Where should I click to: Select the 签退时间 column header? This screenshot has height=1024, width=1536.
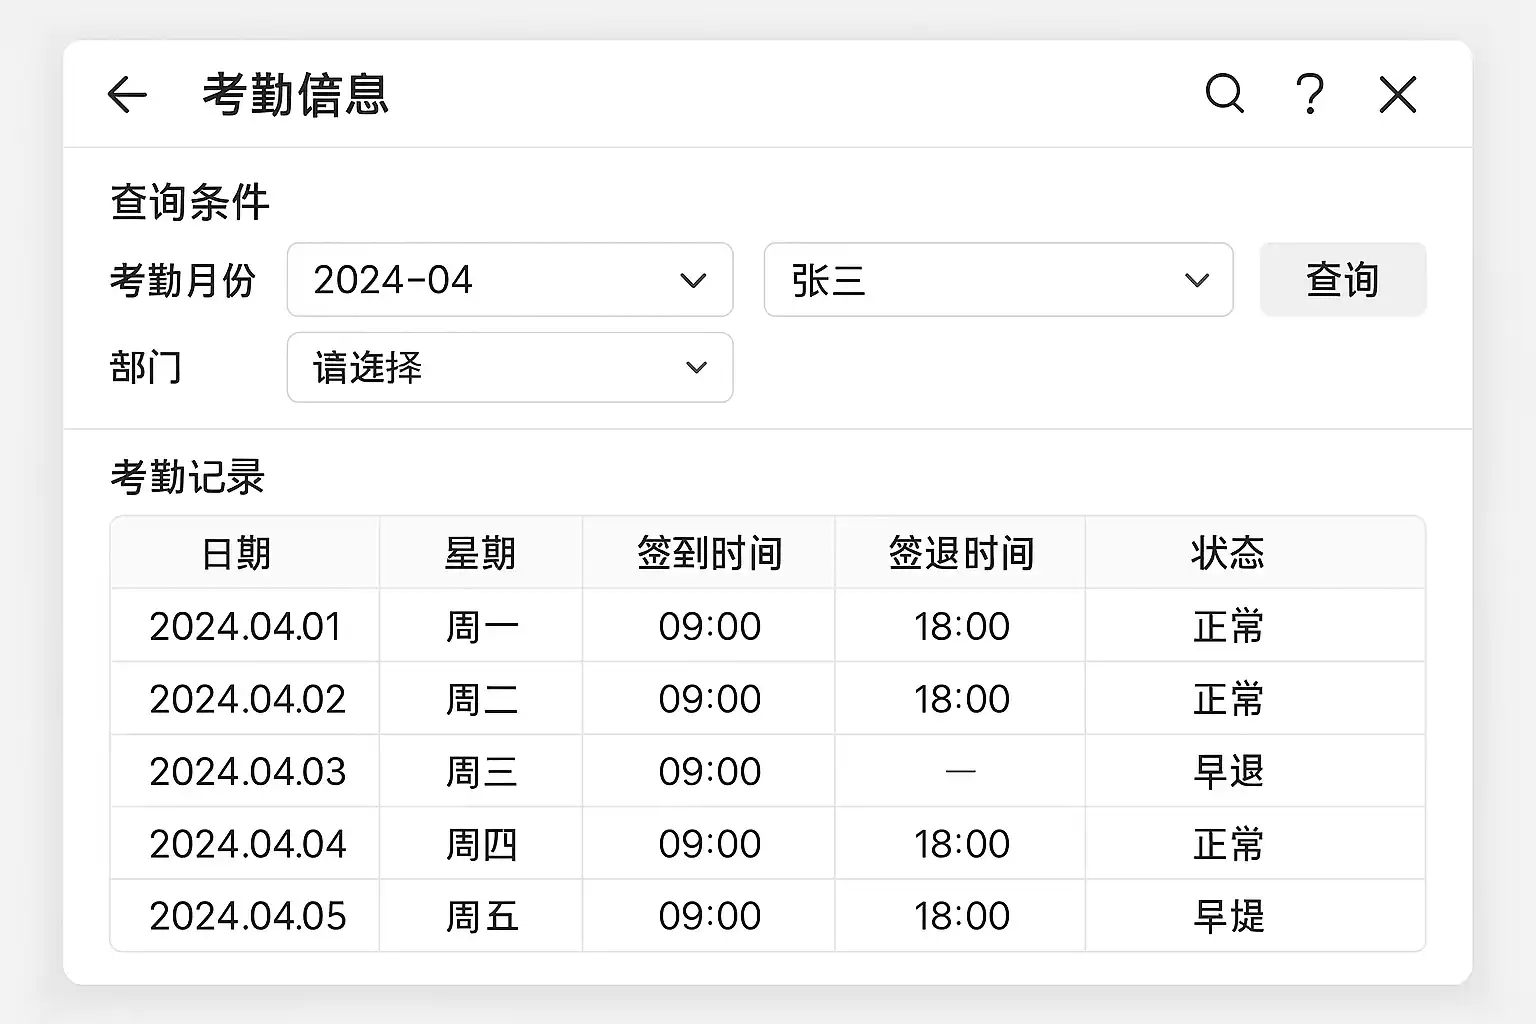tap(961, 553)
